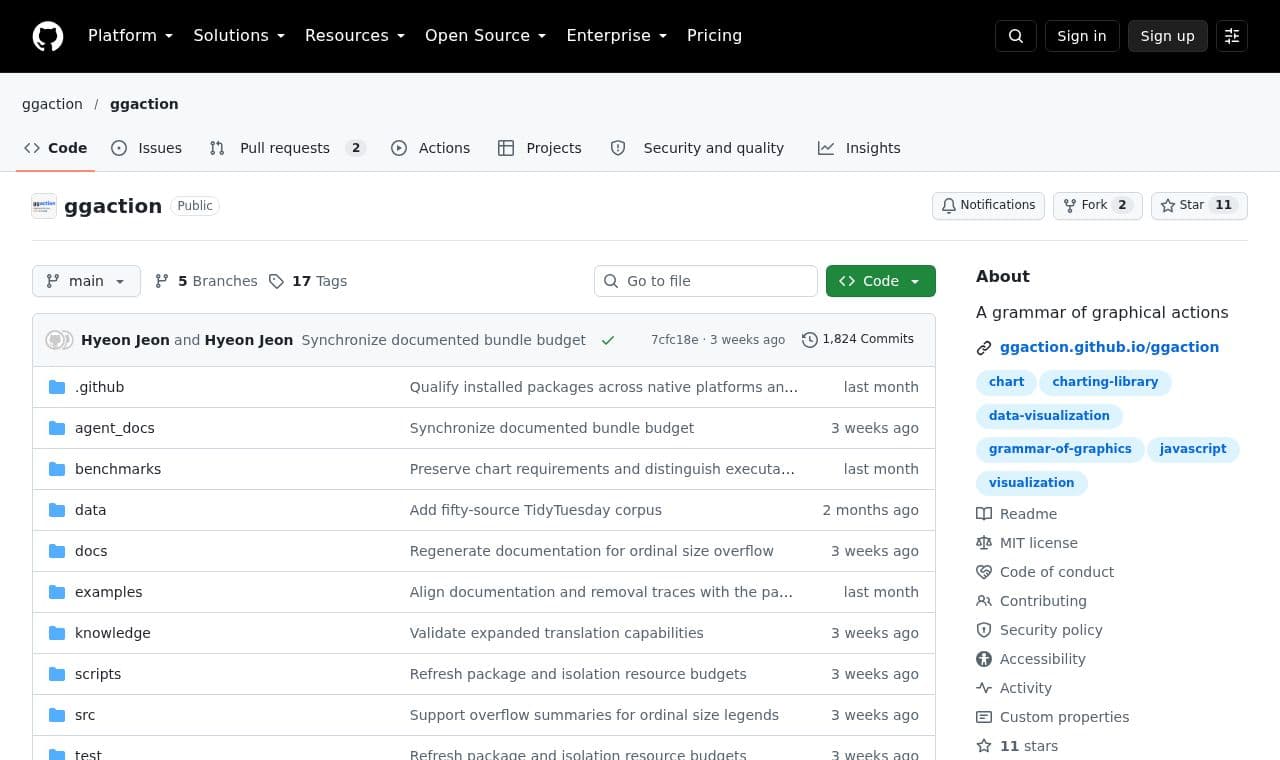Image resolution: width=1280 pixels, height=760 pixels.
Task: Click the scripts folder icon
Action: pyautogui.click(x=57, y=674)
